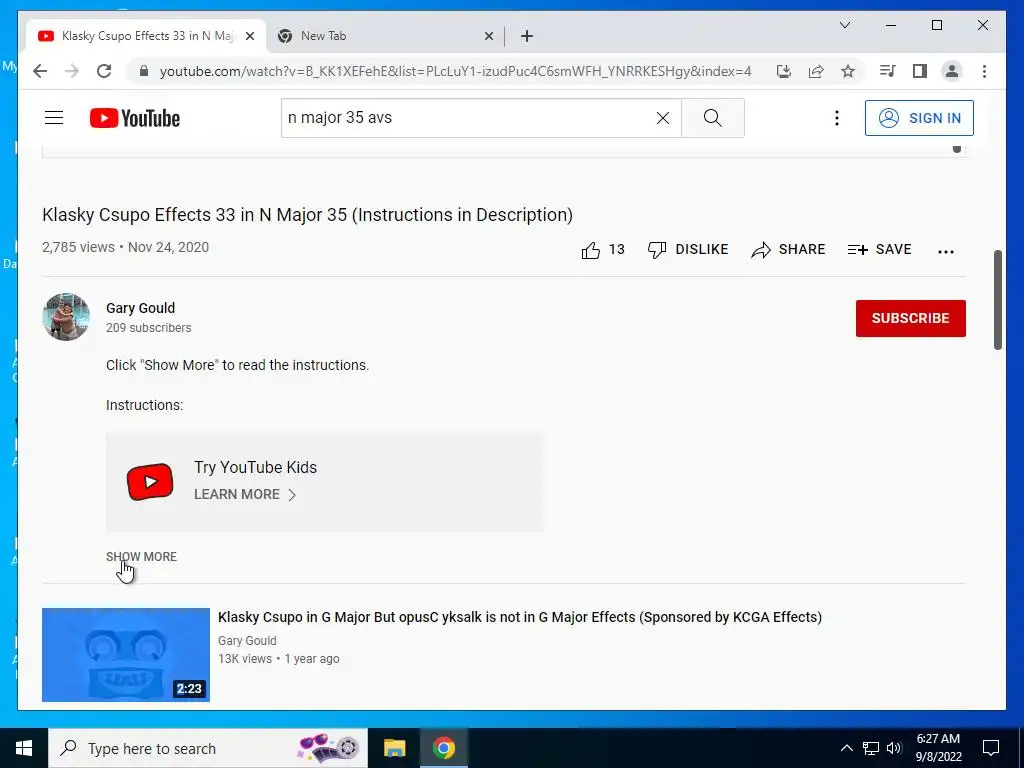
Task: Open more actions ellipsis under video title
Action: click(x=946, y=251)
